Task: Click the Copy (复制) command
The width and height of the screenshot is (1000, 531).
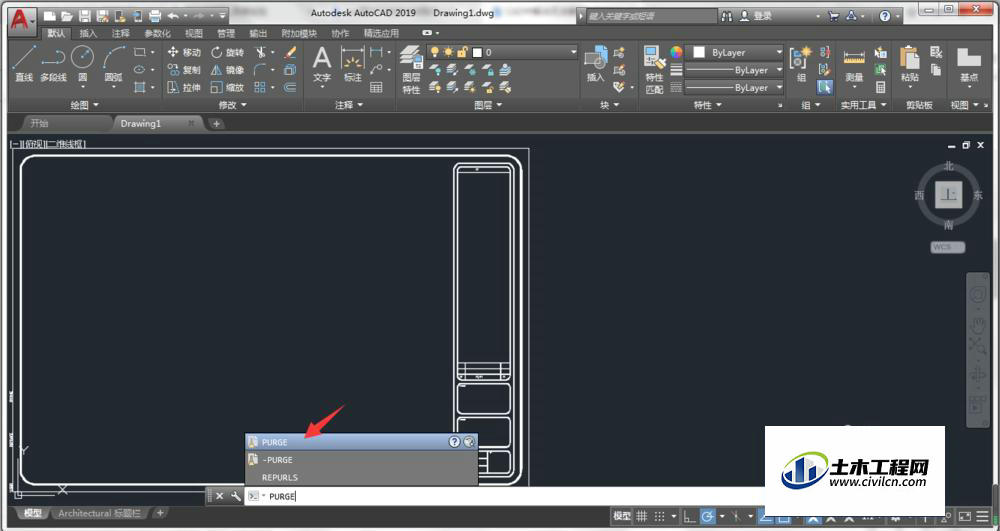Action: (184, 70)
